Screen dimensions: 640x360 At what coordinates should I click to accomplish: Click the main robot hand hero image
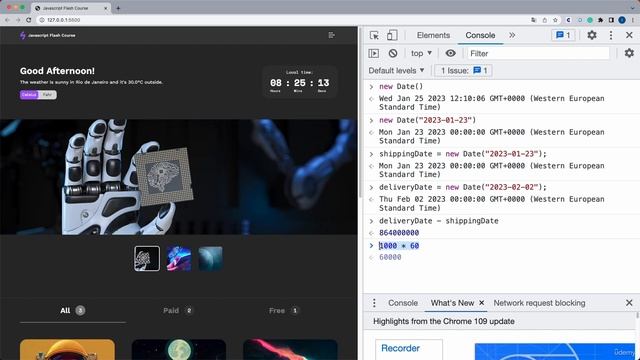(179, 177)
